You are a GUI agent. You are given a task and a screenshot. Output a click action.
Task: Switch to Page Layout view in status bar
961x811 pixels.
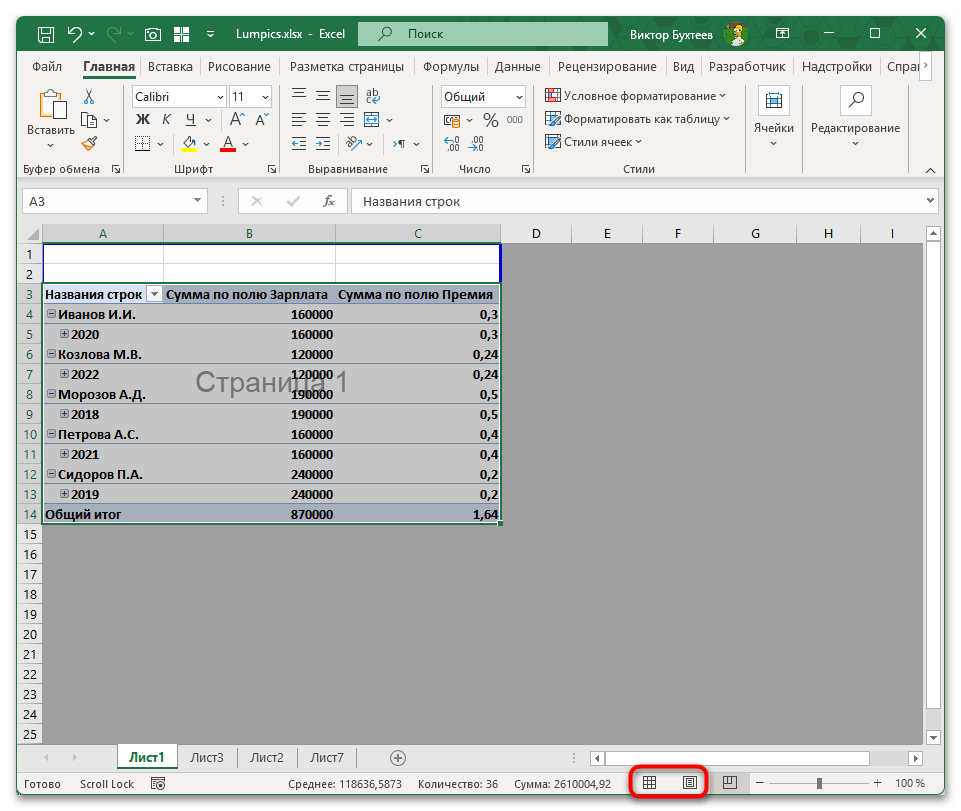point(689,783)
